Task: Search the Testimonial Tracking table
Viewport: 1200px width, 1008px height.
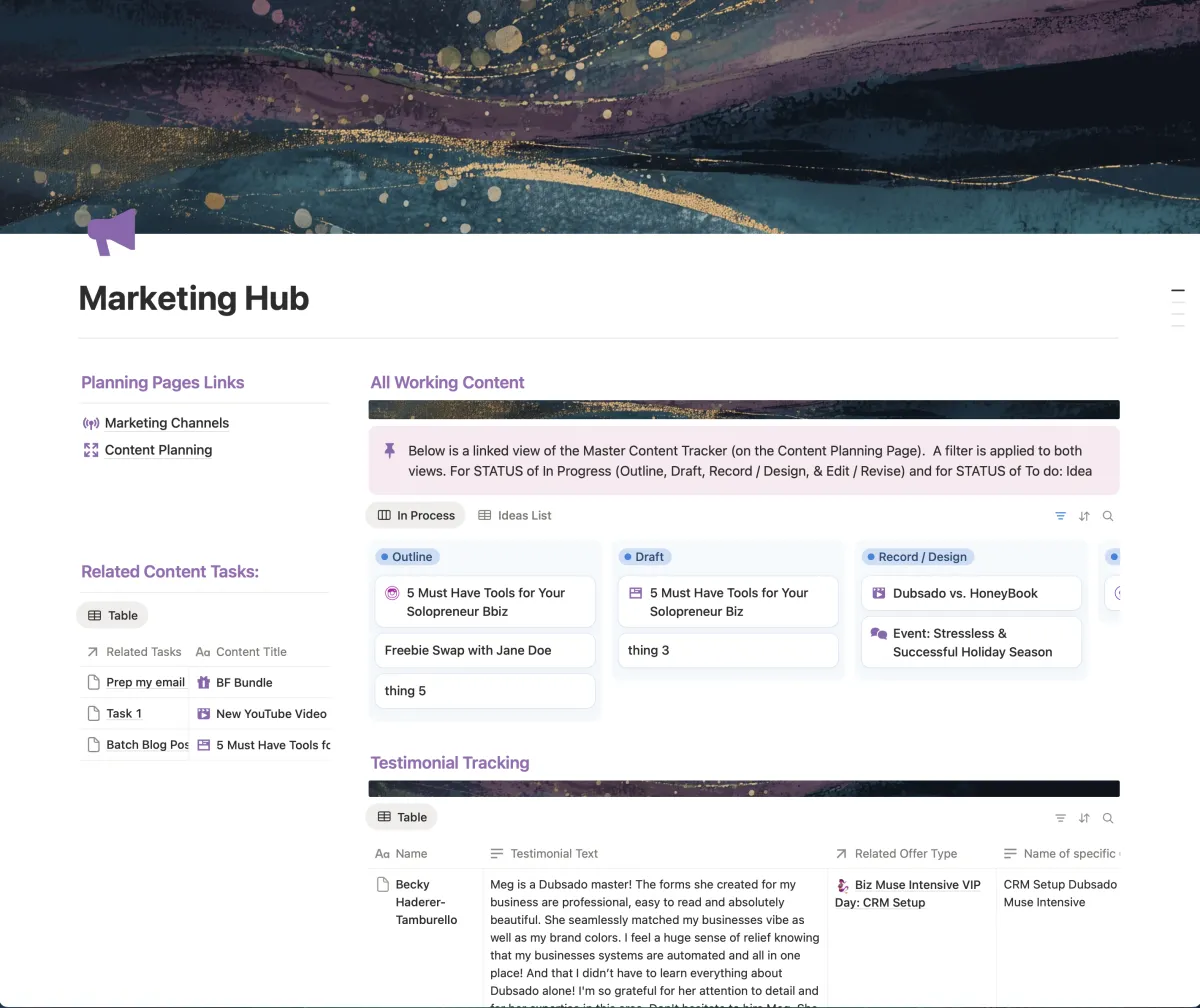Action: pyautogui.click(x=1108, y=818)
